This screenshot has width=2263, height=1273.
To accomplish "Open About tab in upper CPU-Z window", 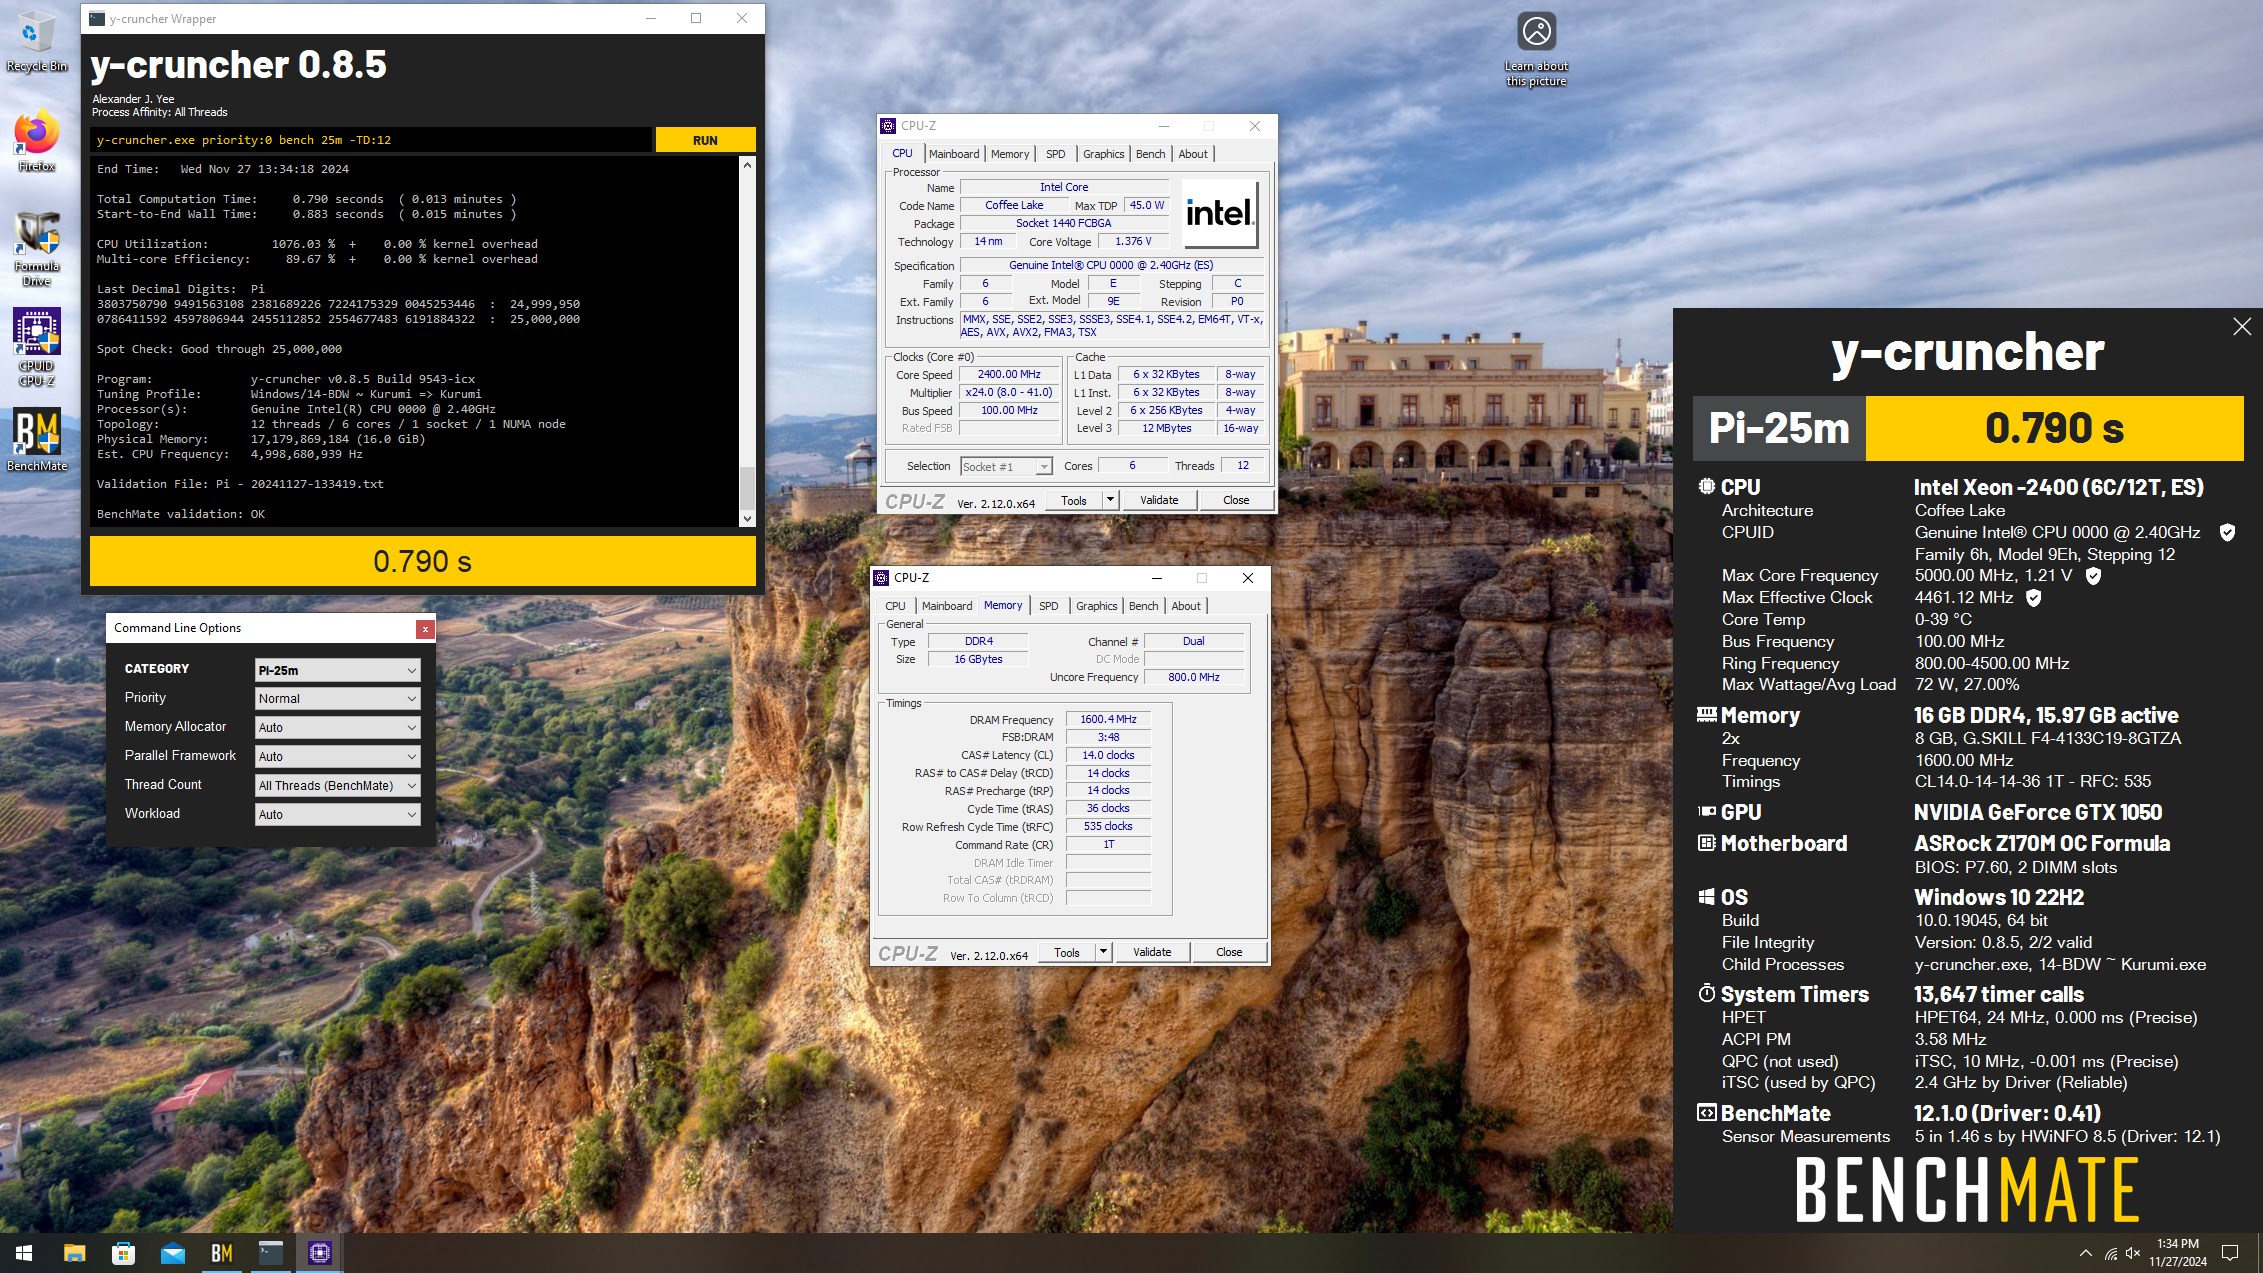I will pos(1193,154).
